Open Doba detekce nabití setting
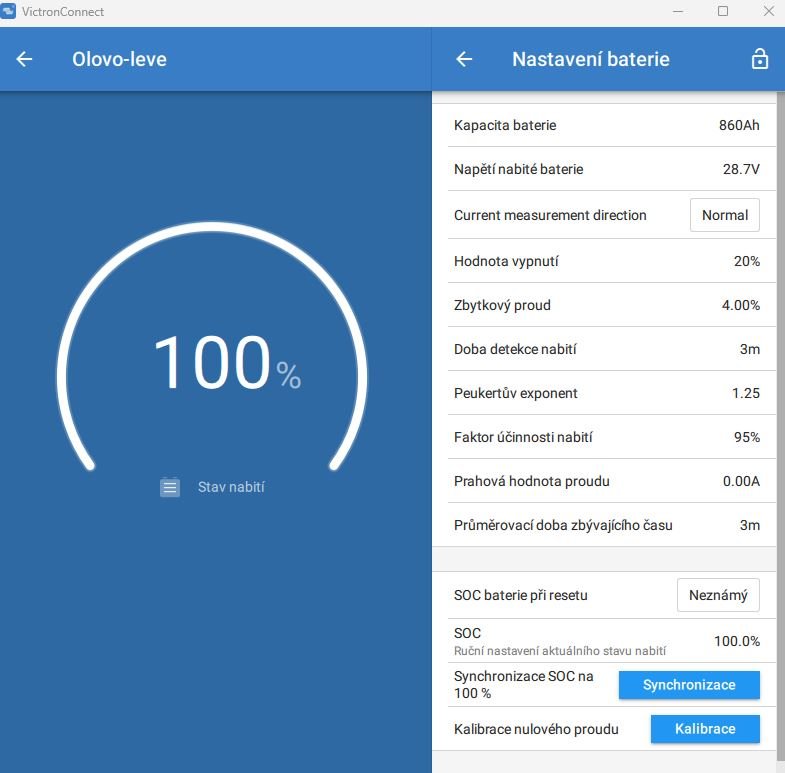Screen dimensions: 785x773 coord(606,349)
